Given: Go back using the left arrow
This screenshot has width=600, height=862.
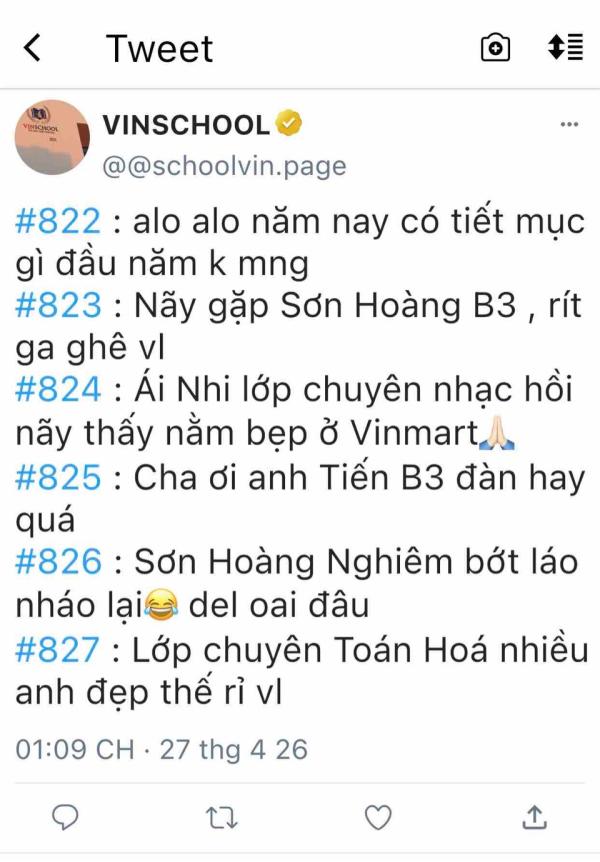Looking at the screenshot, I should click(32, 48).
